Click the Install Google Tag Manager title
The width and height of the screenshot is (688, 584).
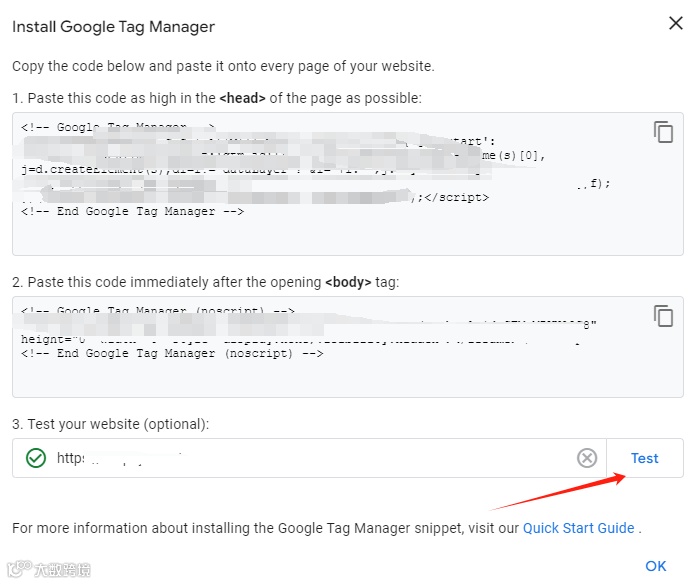pos(113,27)
